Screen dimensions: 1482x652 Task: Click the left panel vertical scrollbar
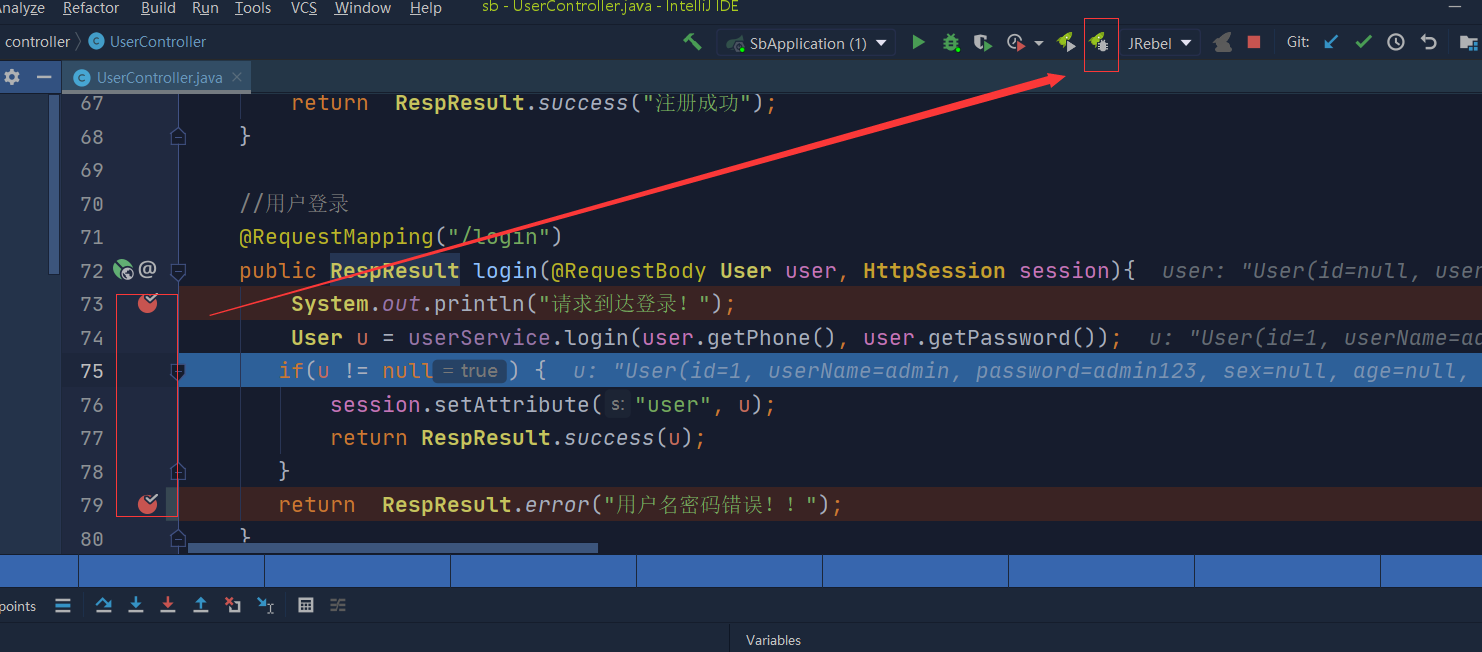pyautogui.click(x=54, y=185)
